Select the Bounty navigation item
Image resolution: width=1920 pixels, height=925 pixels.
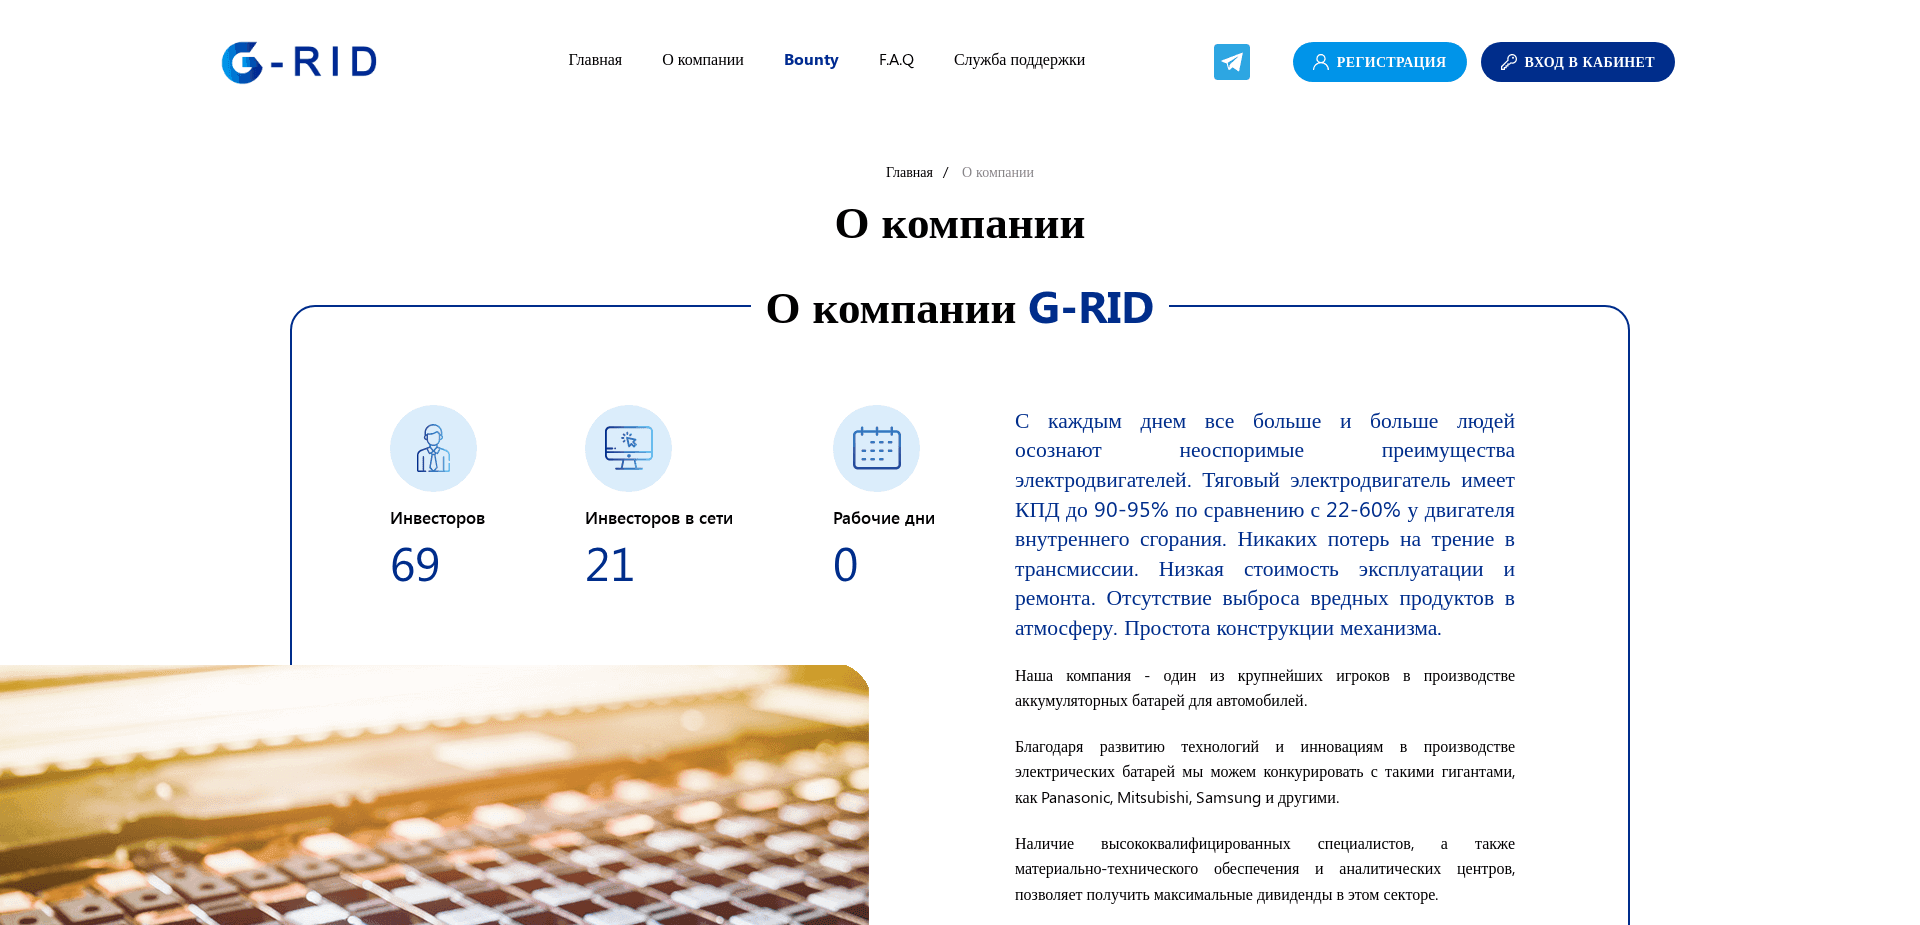point(811,60)
